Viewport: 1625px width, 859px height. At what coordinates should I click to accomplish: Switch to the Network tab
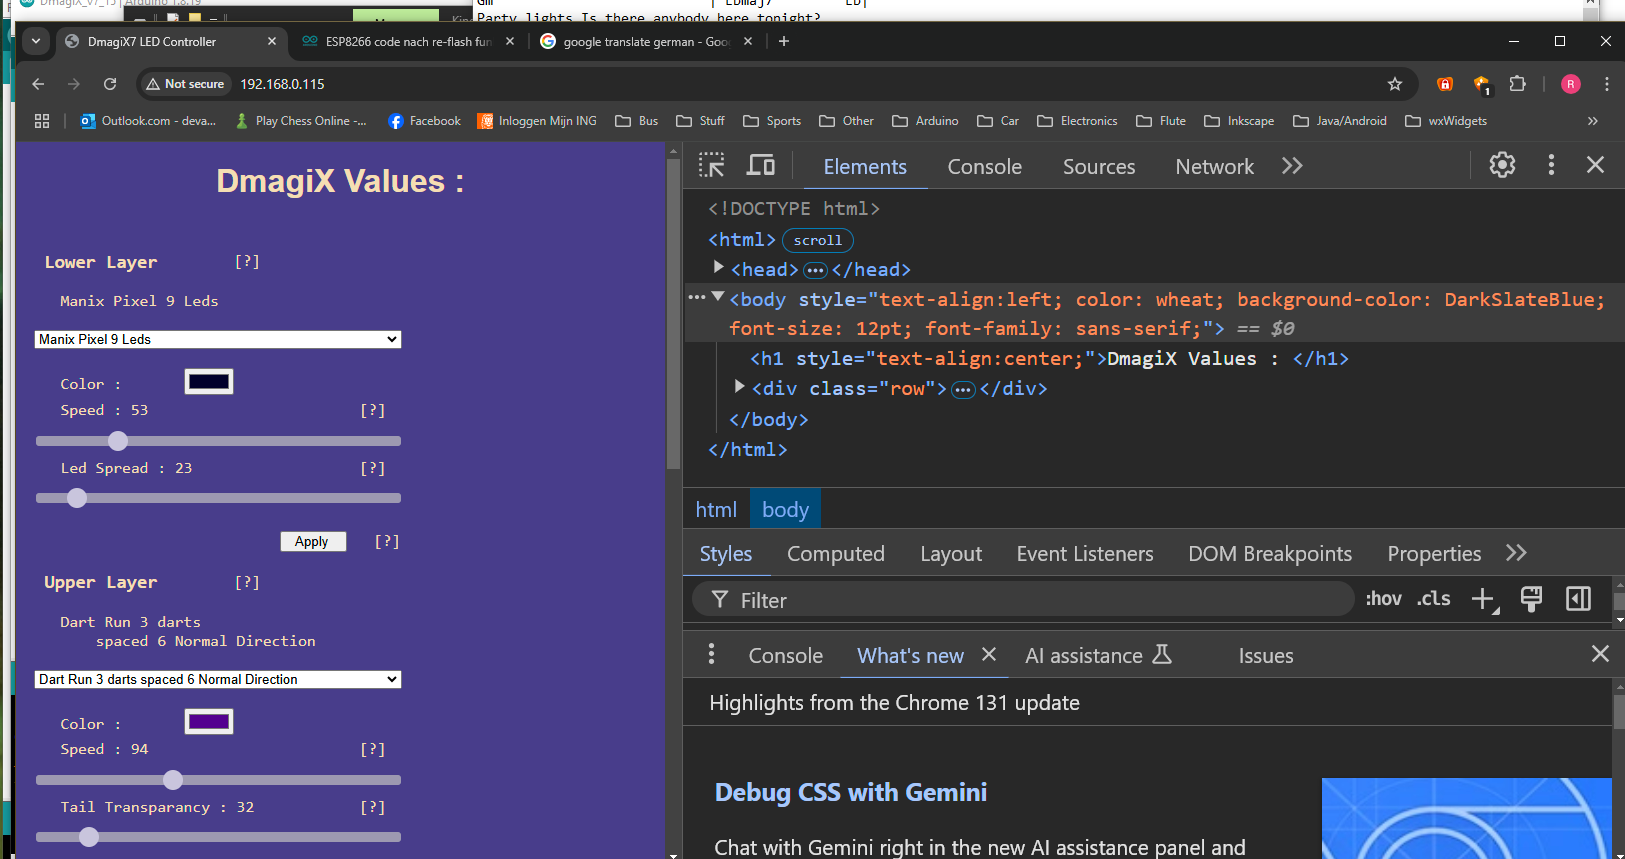coord(1214,167)
